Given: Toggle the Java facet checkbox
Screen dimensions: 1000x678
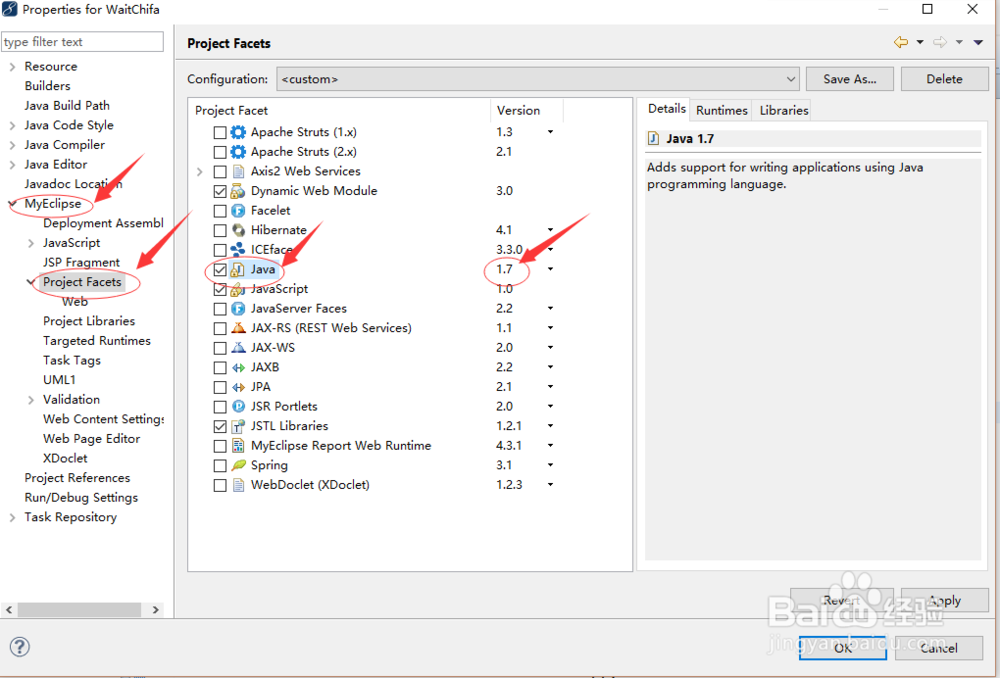Looking at the screenshot, I should point(220,269).
